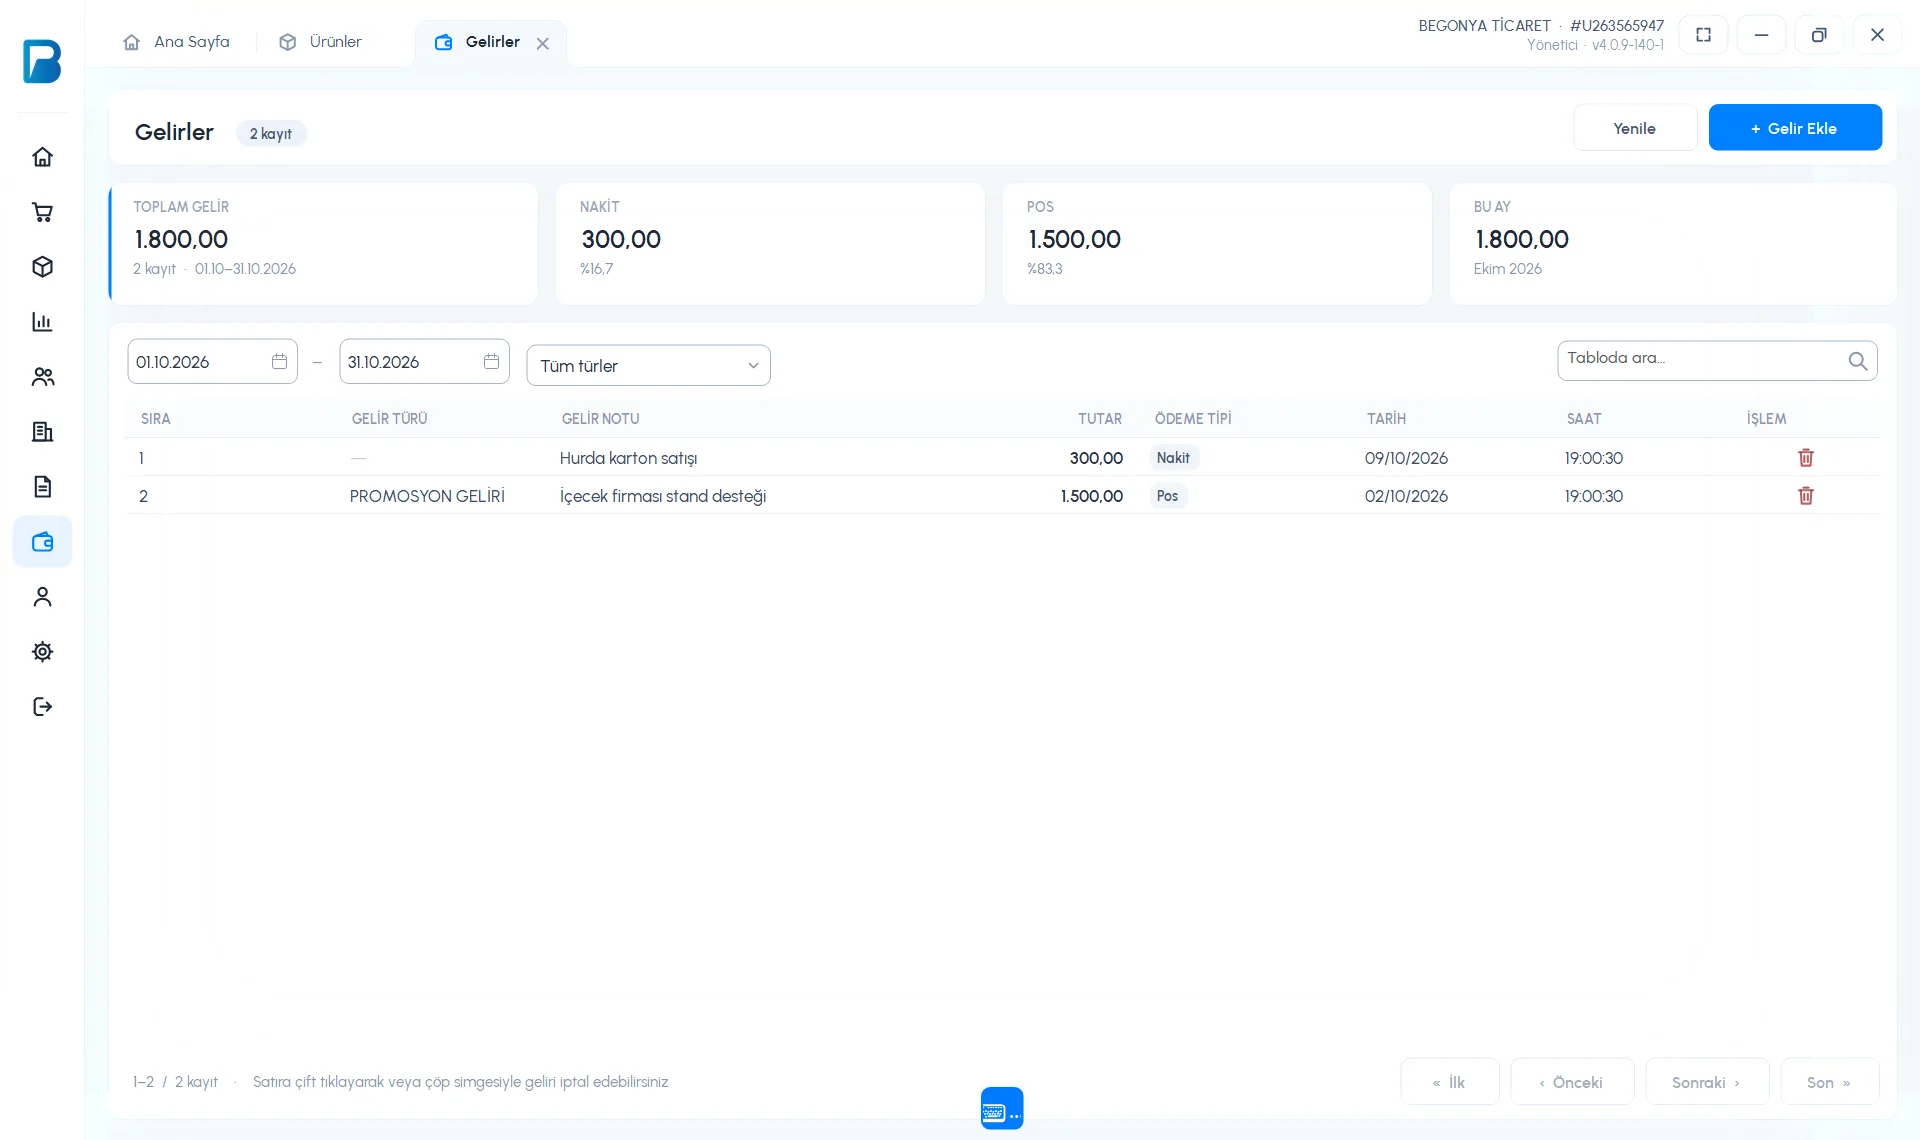Viewport: 1920px width, 1140px height.
Task: Delete the PROMOSYON GELİRİ row
Action: pyautogui.click(x=1806, y=496)
